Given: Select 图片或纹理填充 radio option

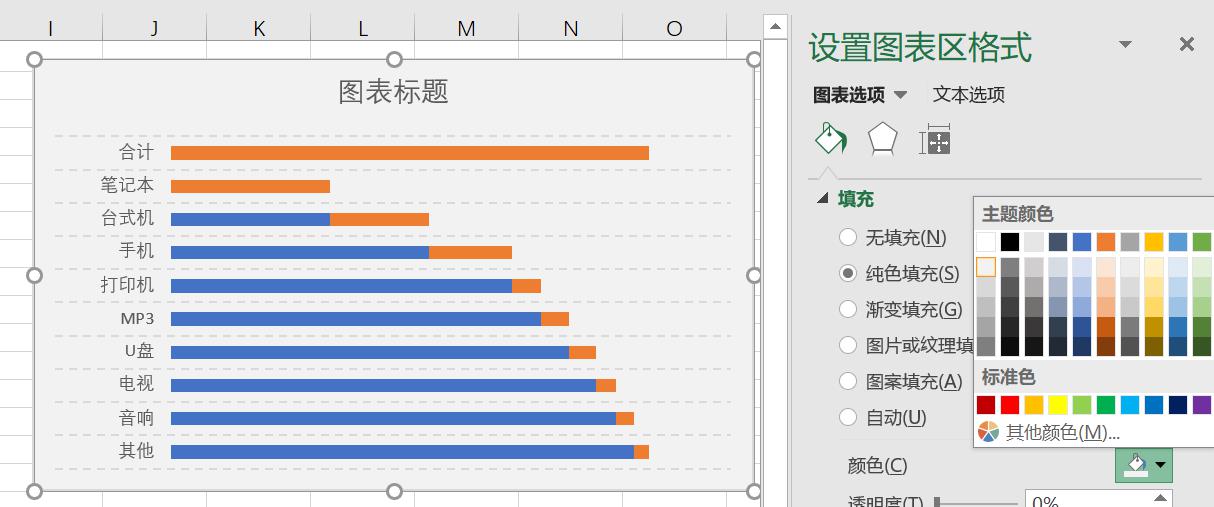Looking at the screenshot, I should [x=848, y=345].
